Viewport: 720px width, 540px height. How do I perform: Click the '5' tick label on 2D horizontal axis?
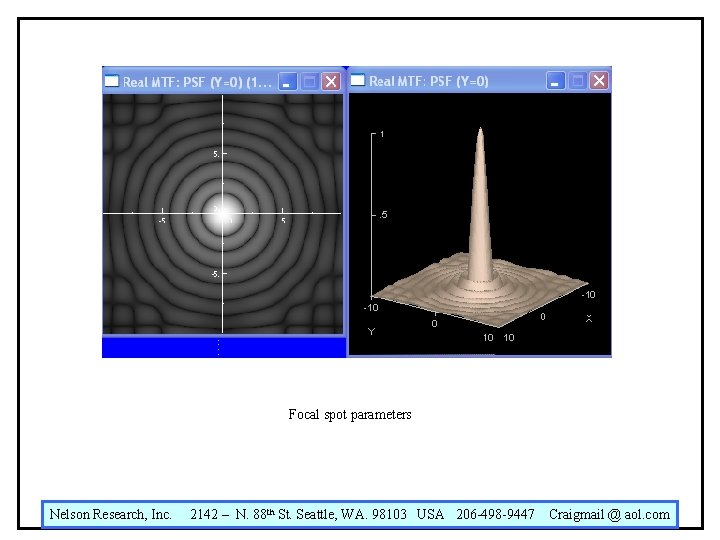tap(283, 221)
